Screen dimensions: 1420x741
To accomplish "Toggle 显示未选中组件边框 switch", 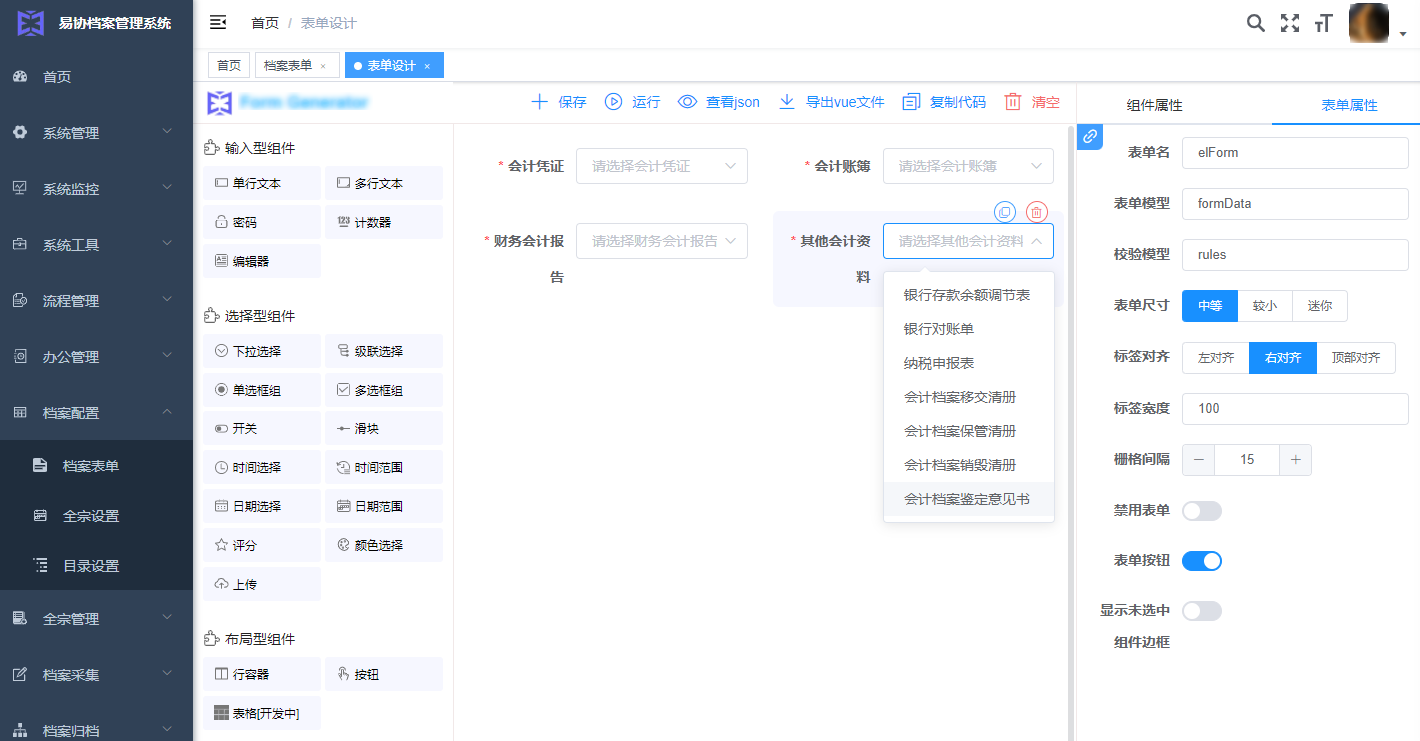I will click(x=1202, y=611).
